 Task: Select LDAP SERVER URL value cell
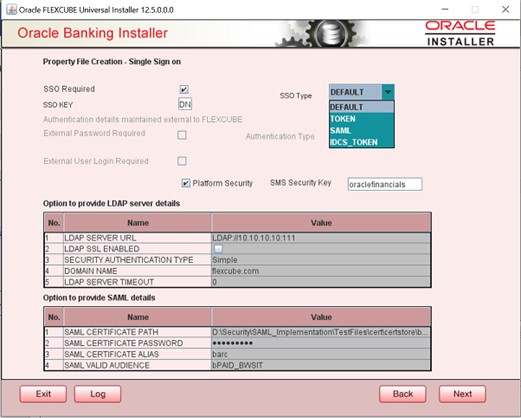(321, 238)
